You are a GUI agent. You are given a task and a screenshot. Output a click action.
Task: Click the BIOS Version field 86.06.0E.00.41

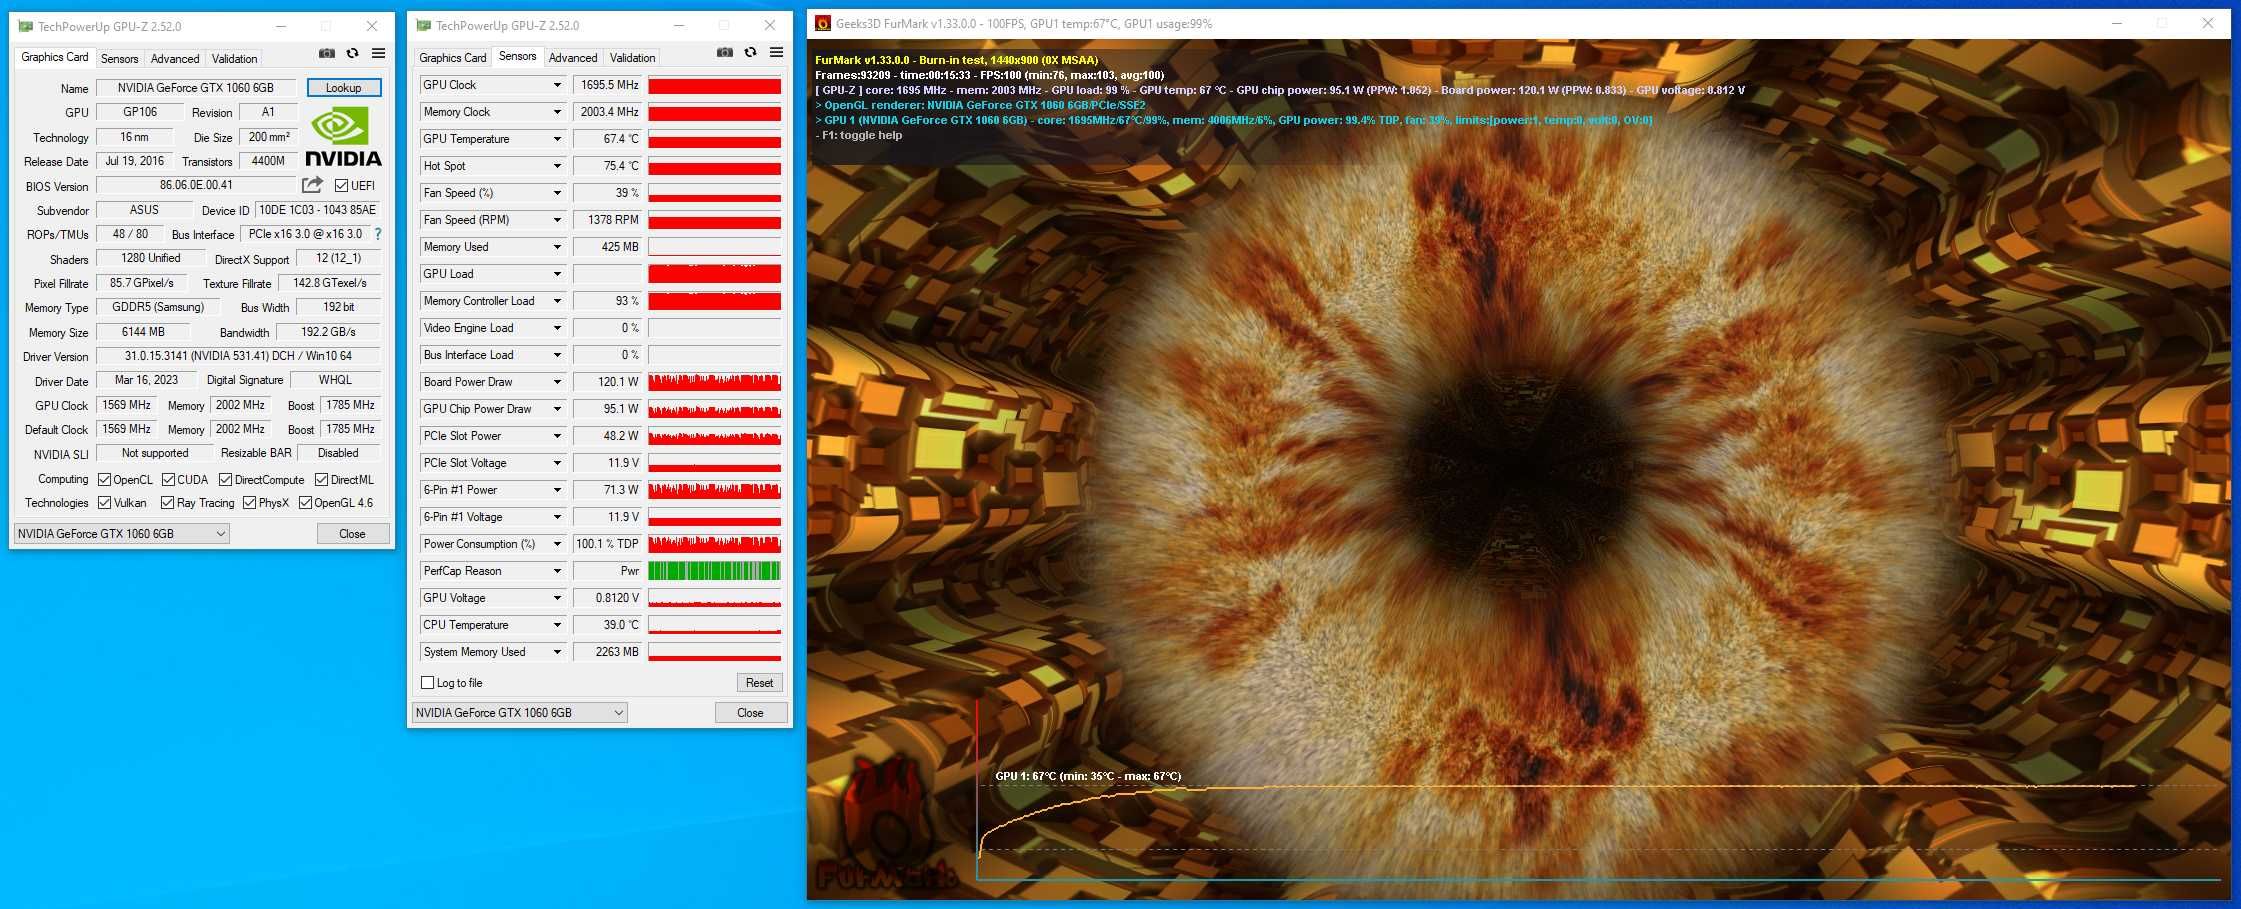[x=197, y=185]
